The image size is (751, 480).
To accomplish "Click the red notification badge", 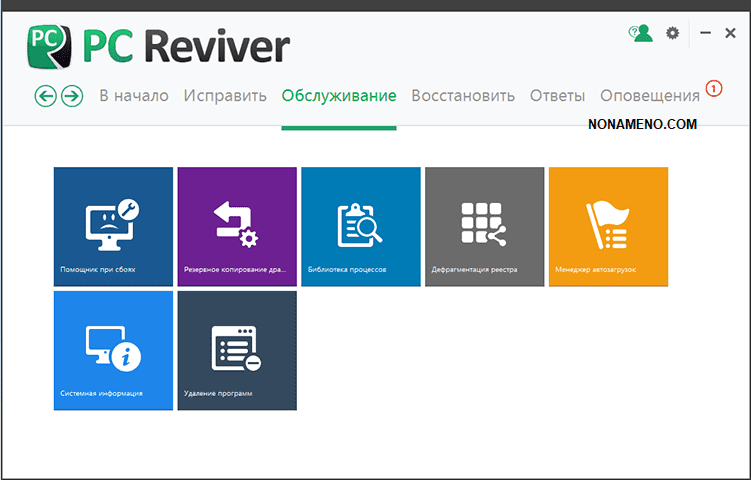I will (x=713, y=88).
